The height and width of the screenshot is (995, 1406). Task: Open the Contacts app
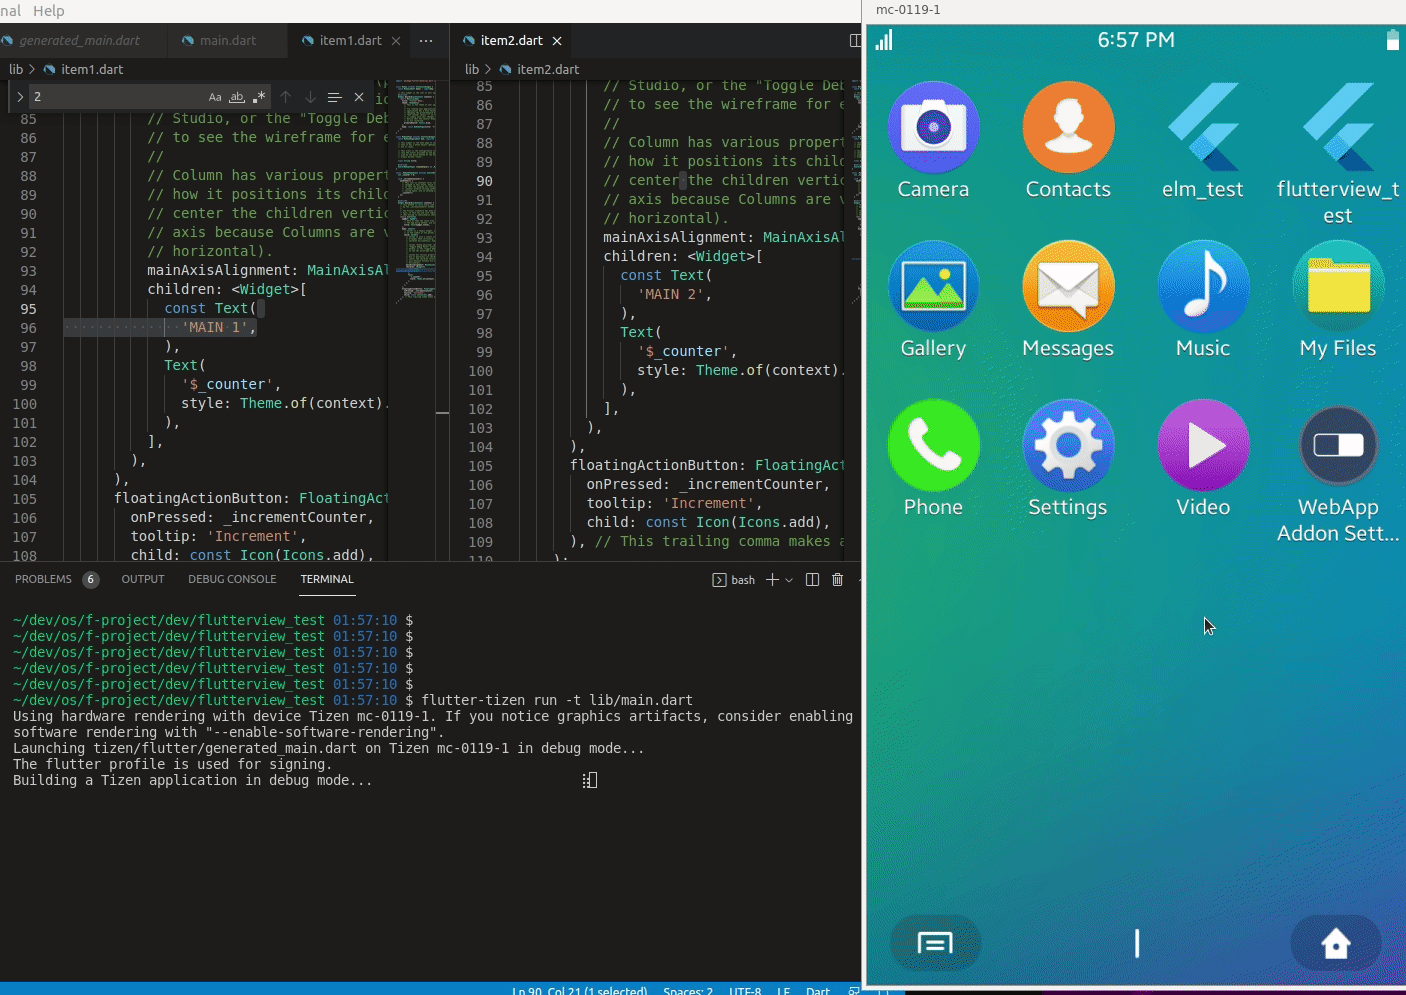(1068, 128)
